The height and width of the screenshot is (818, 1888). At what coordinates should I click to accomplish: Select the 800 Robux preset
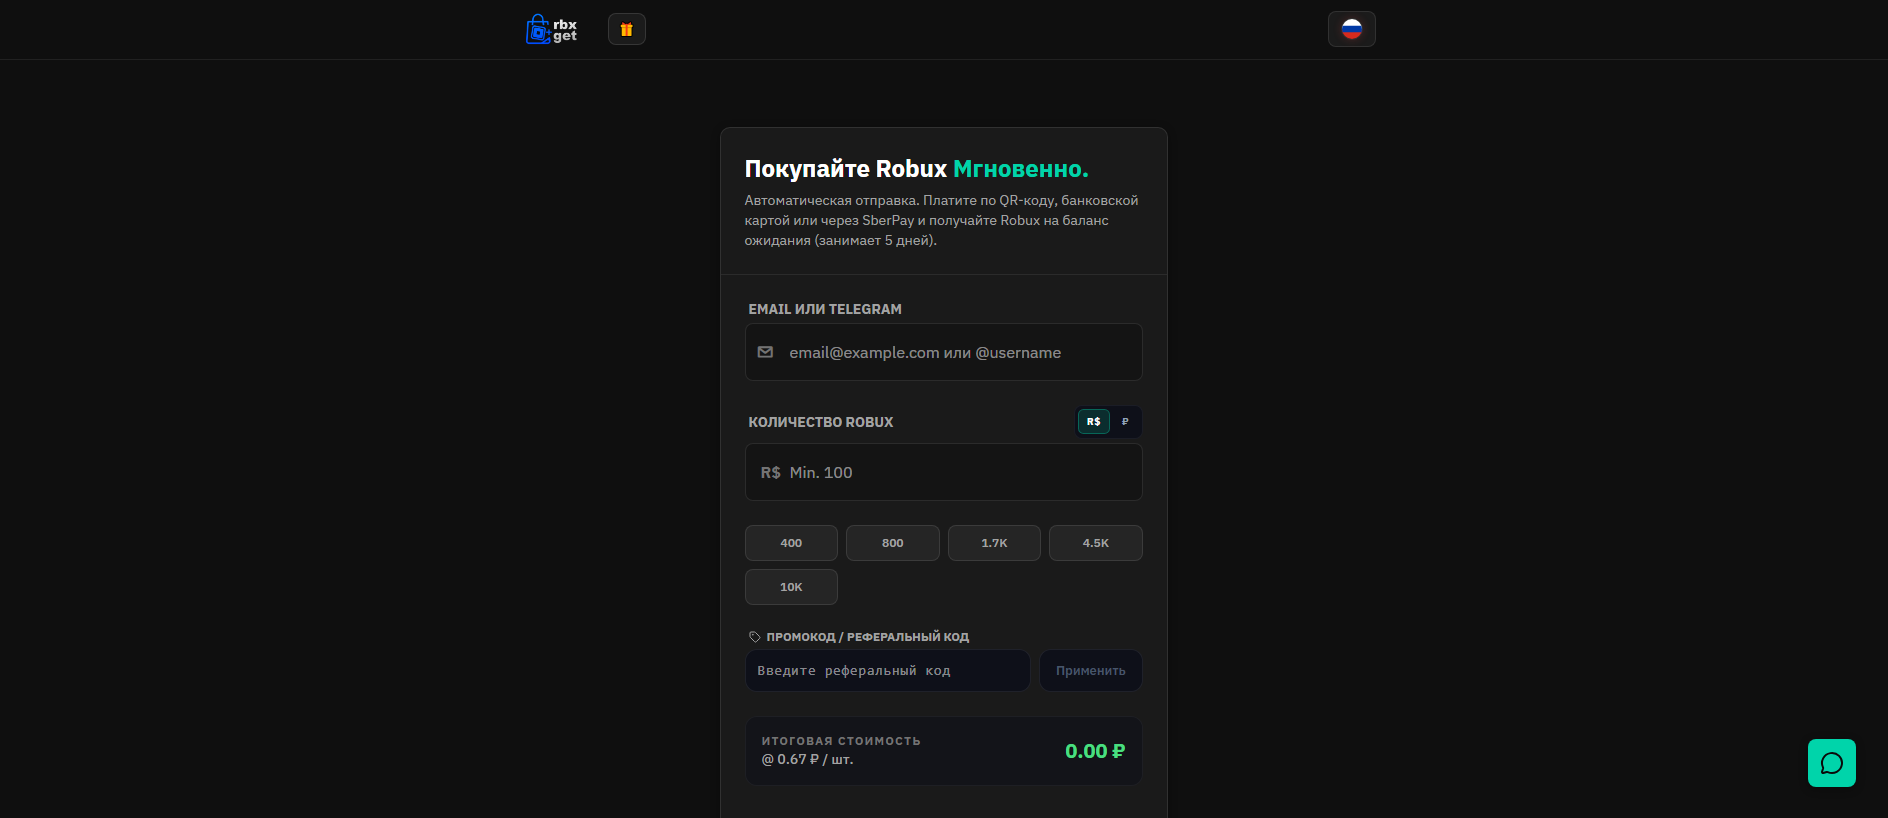click(893, 543)
